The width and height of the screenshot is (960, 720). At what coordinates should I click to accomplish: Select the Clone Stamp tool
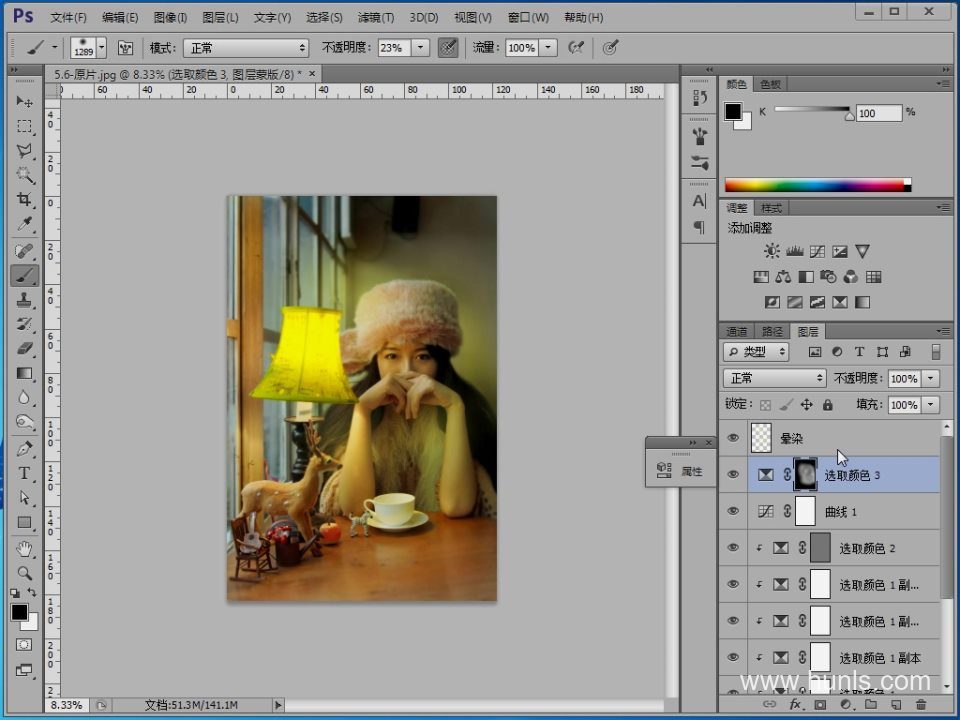coord(24,300)
